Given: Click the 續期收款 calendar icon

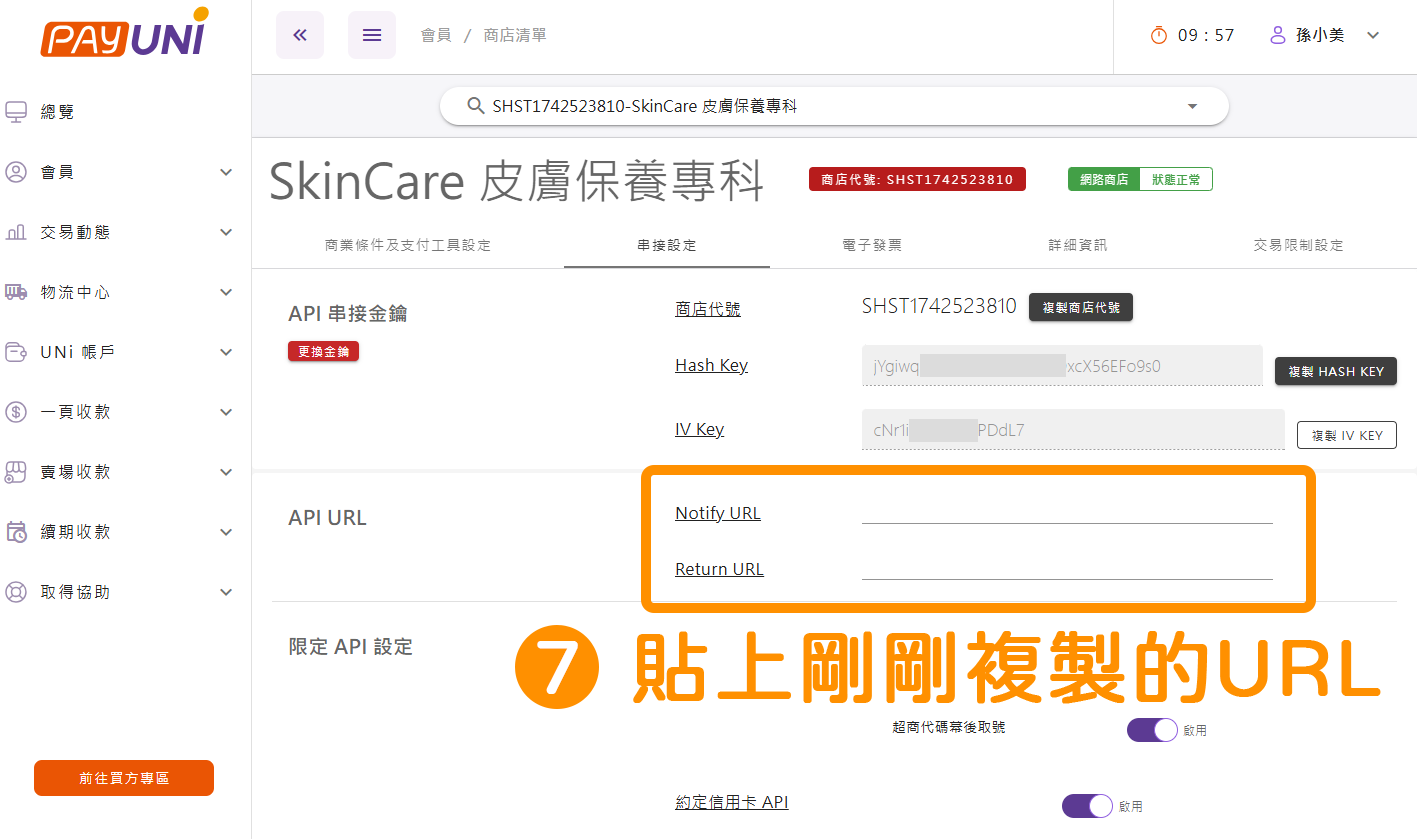Looking at the screenshot, I should [16, 532].
